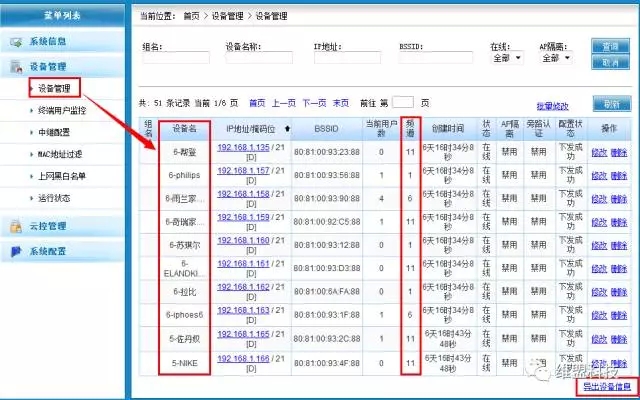
Task: Click the 批量修改 link
Action: pos(552,105)
